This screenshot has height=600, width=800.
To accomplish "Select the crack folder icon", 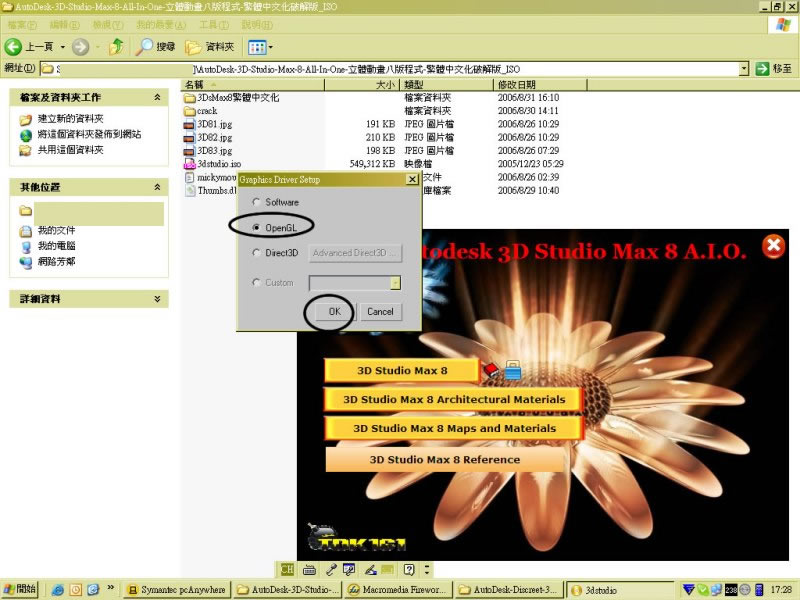I will pos(190,111).
